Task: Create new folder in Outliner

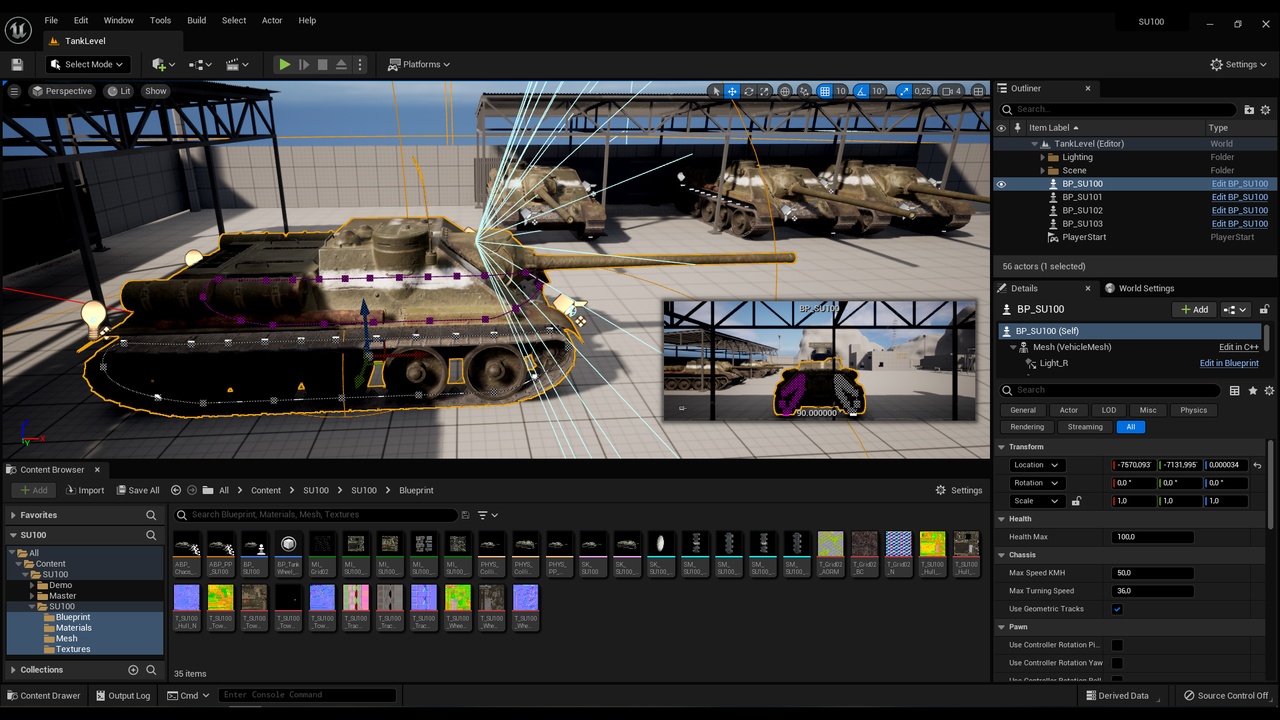Action: coord(1249,110)
